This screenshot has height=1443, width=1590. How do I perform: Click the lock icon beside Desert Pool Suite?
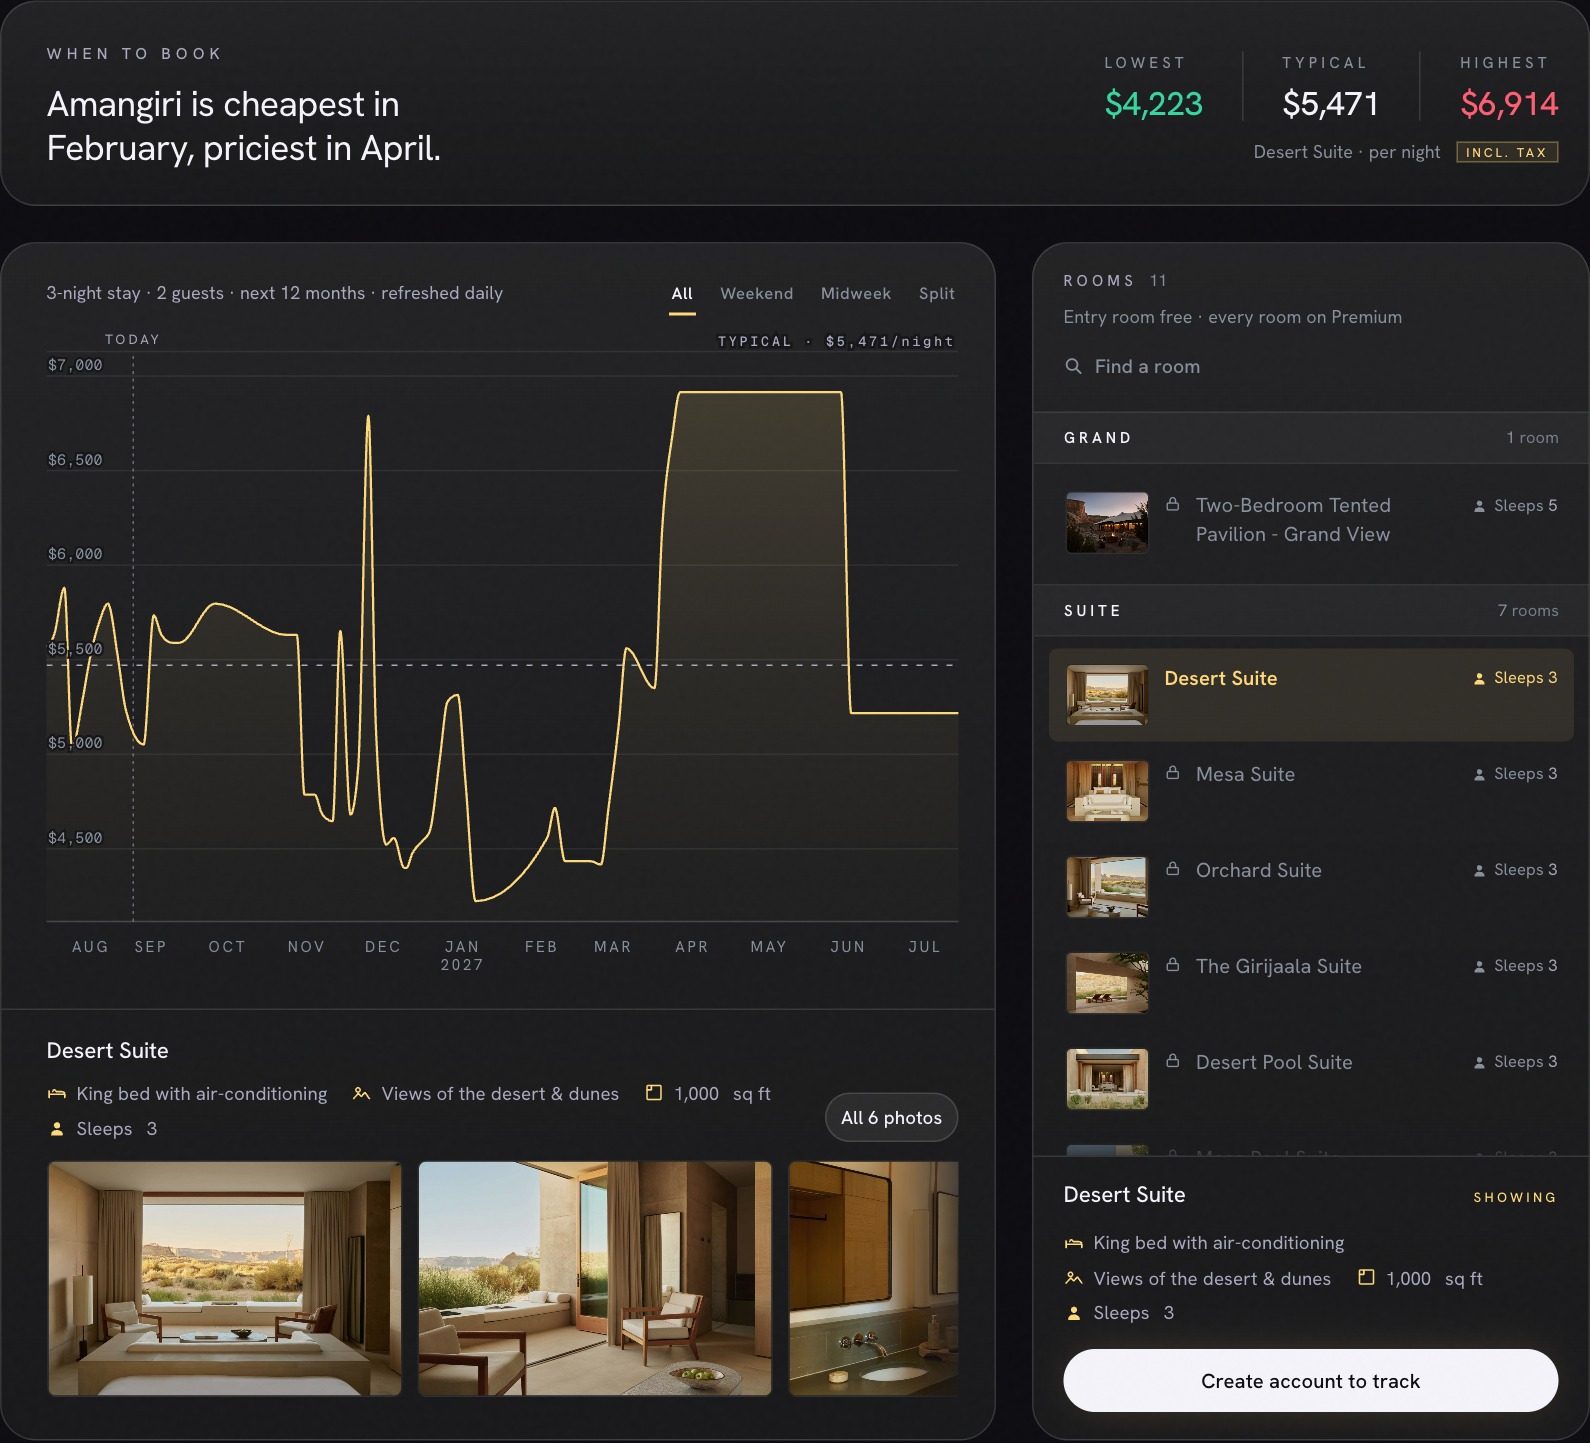1173,1061
